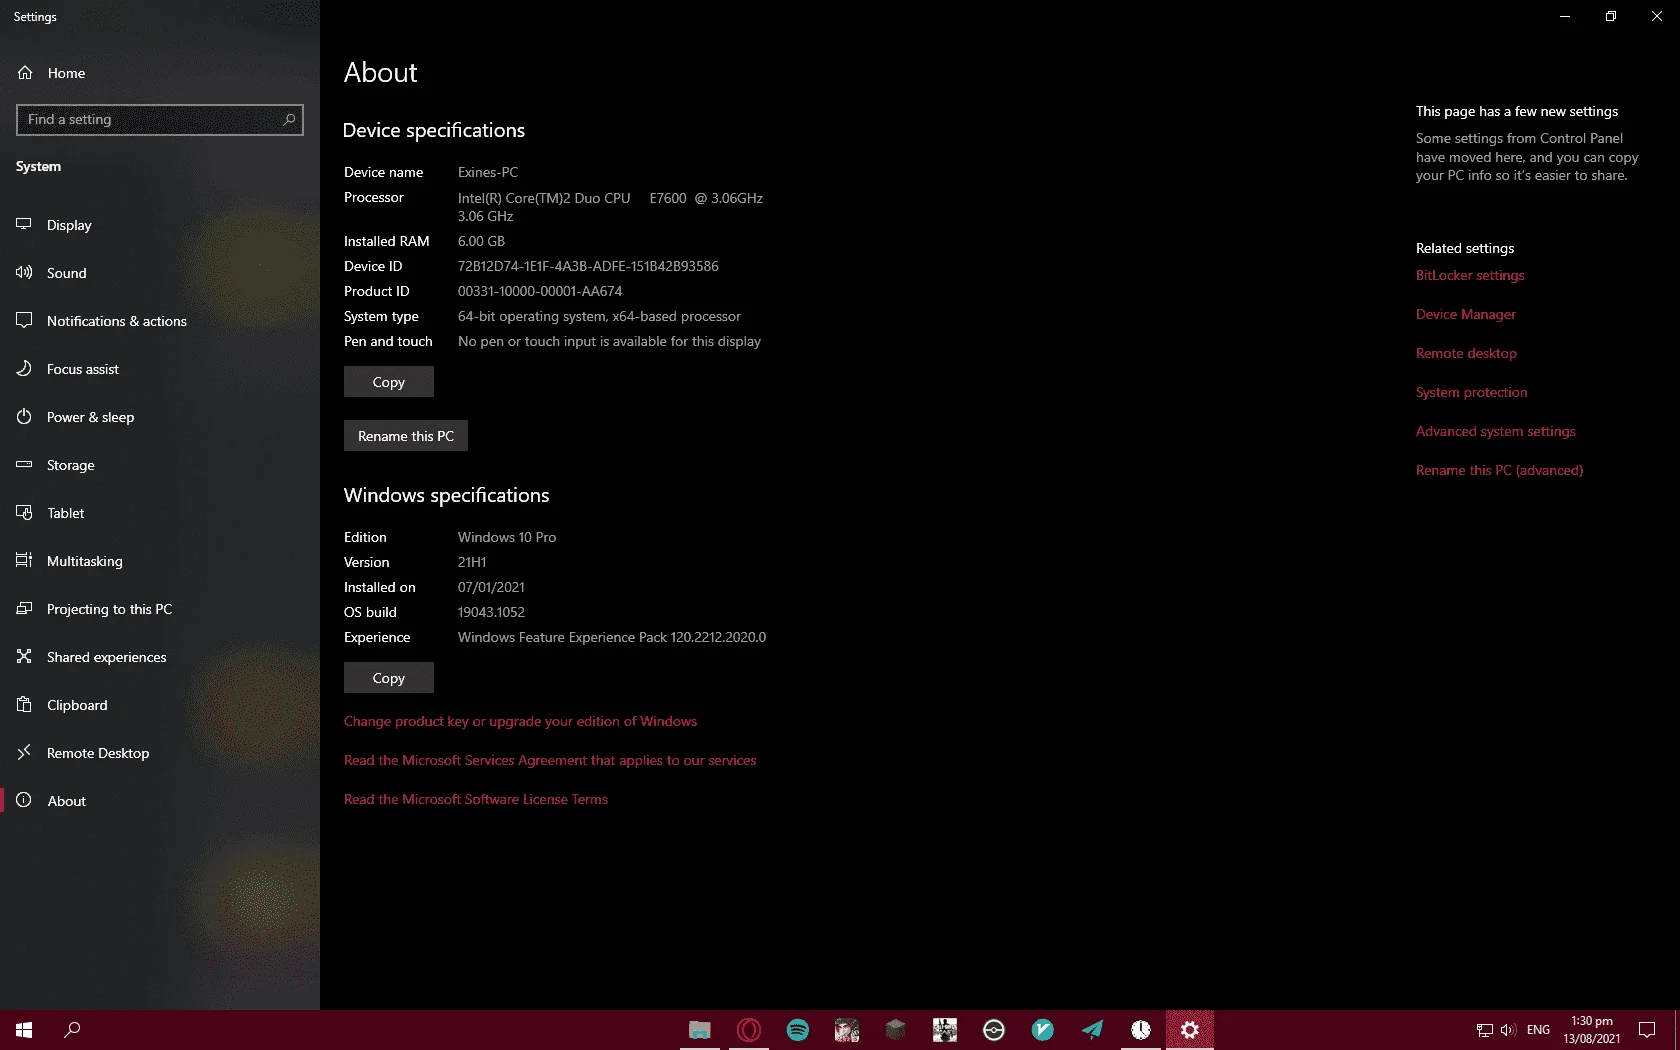Screen dimensions: 1680x1050
Task: Open BitLocker settings link
Action: (x=1470, y=275)
